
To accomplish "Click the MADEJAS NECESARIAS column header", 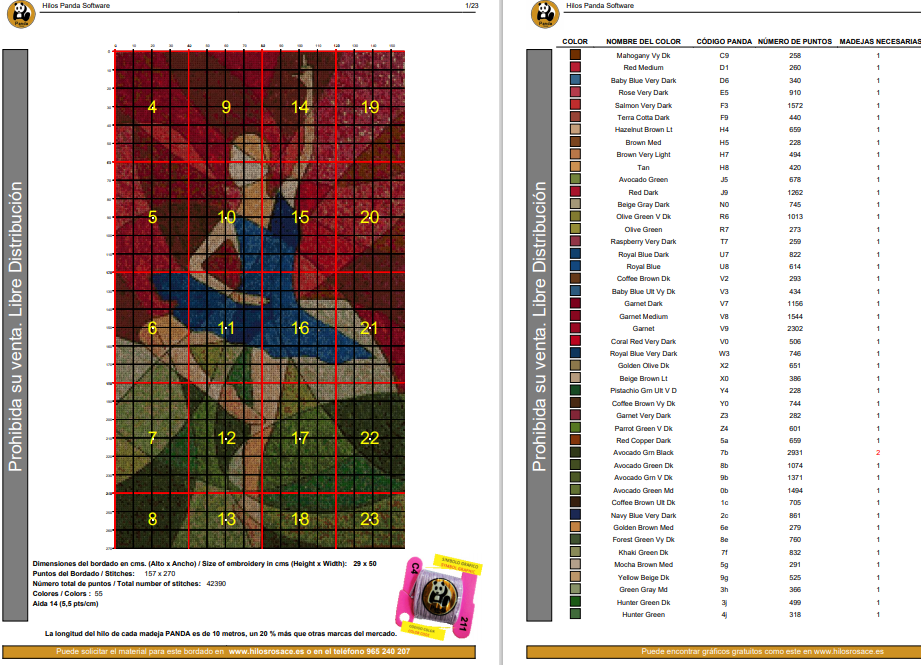I will (x=880, y=42).
